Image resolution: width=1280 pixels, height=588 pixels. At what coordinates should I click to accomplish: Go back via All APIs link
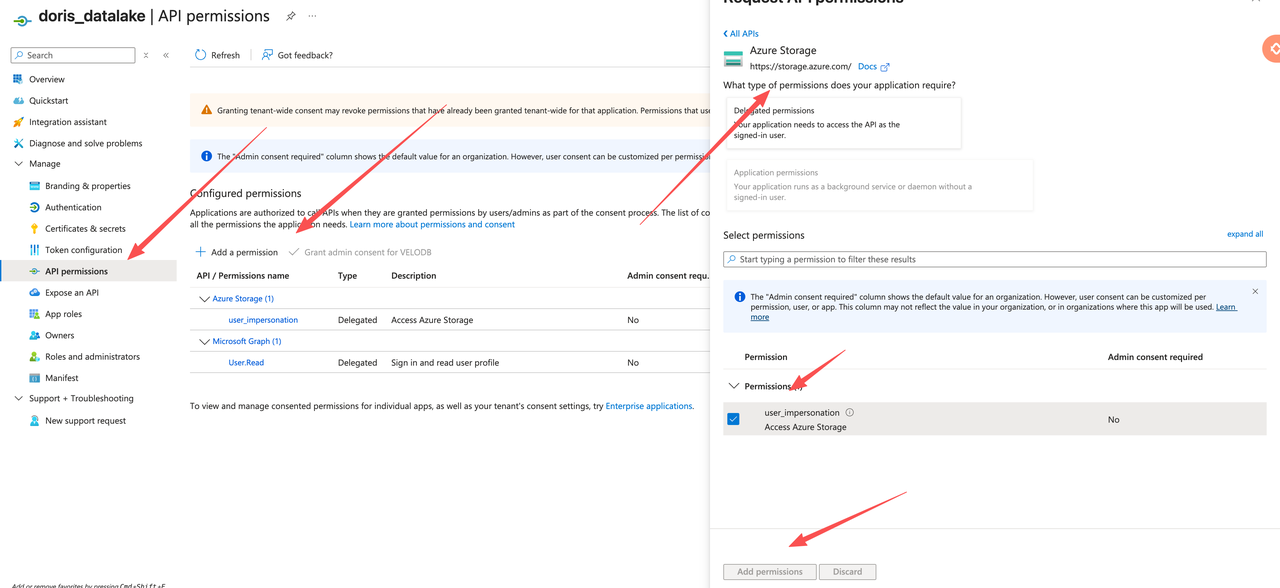741,33
